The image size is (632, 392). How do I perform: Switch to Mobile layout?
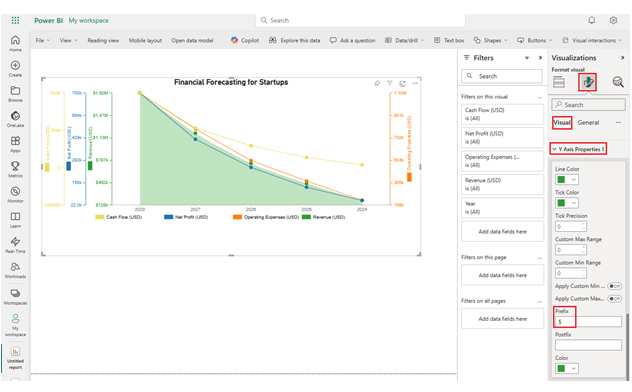click(x=145, y=40)
